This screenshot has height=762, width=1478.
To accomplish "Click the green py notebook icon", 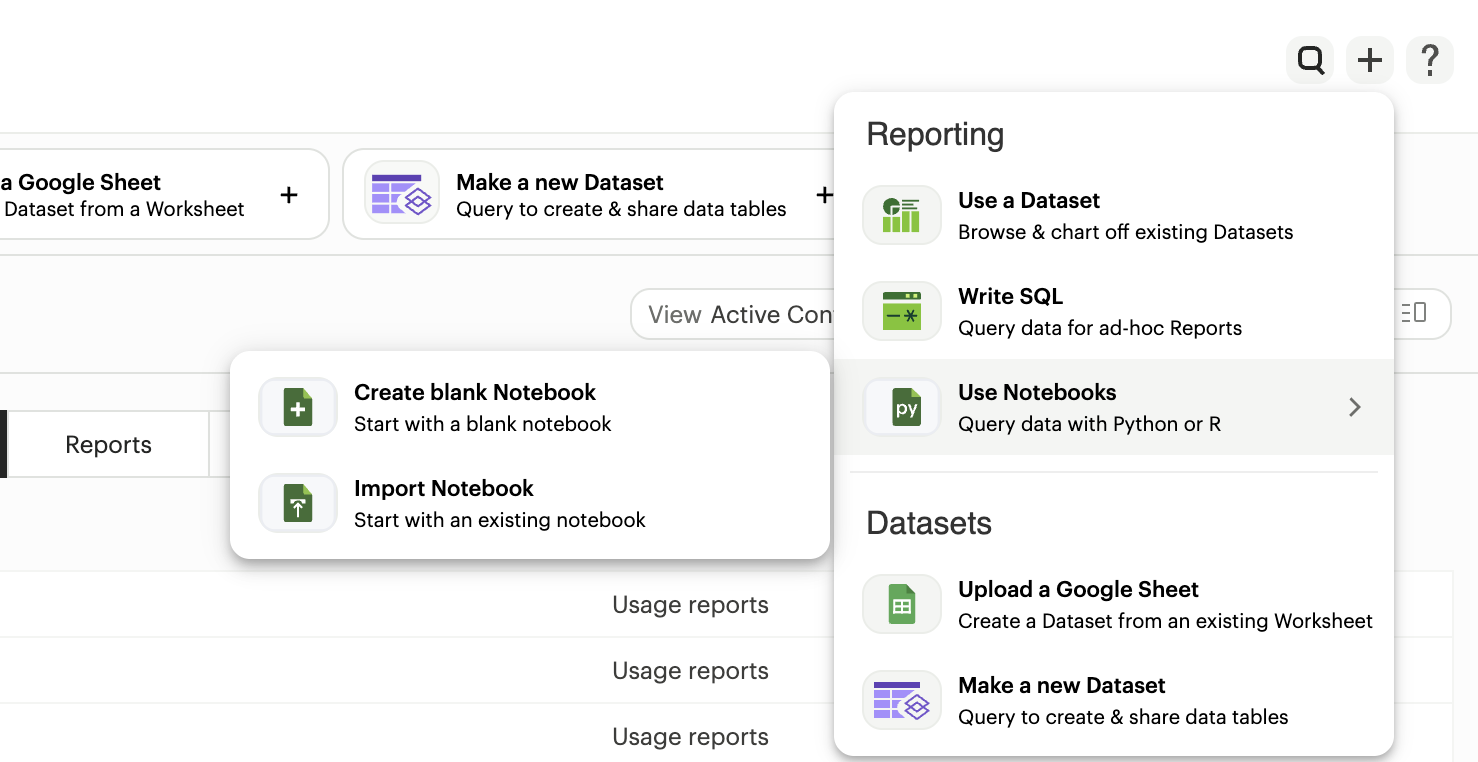I will click(x=901, y=408).
